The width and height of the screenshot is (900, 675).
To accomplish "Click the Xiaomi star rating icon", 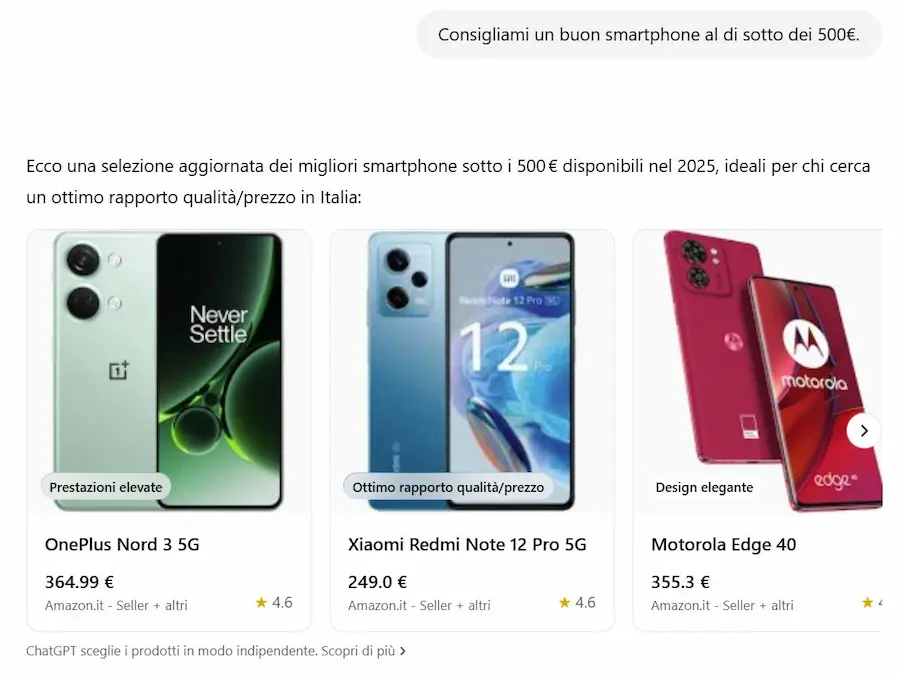I will [564, 602].
